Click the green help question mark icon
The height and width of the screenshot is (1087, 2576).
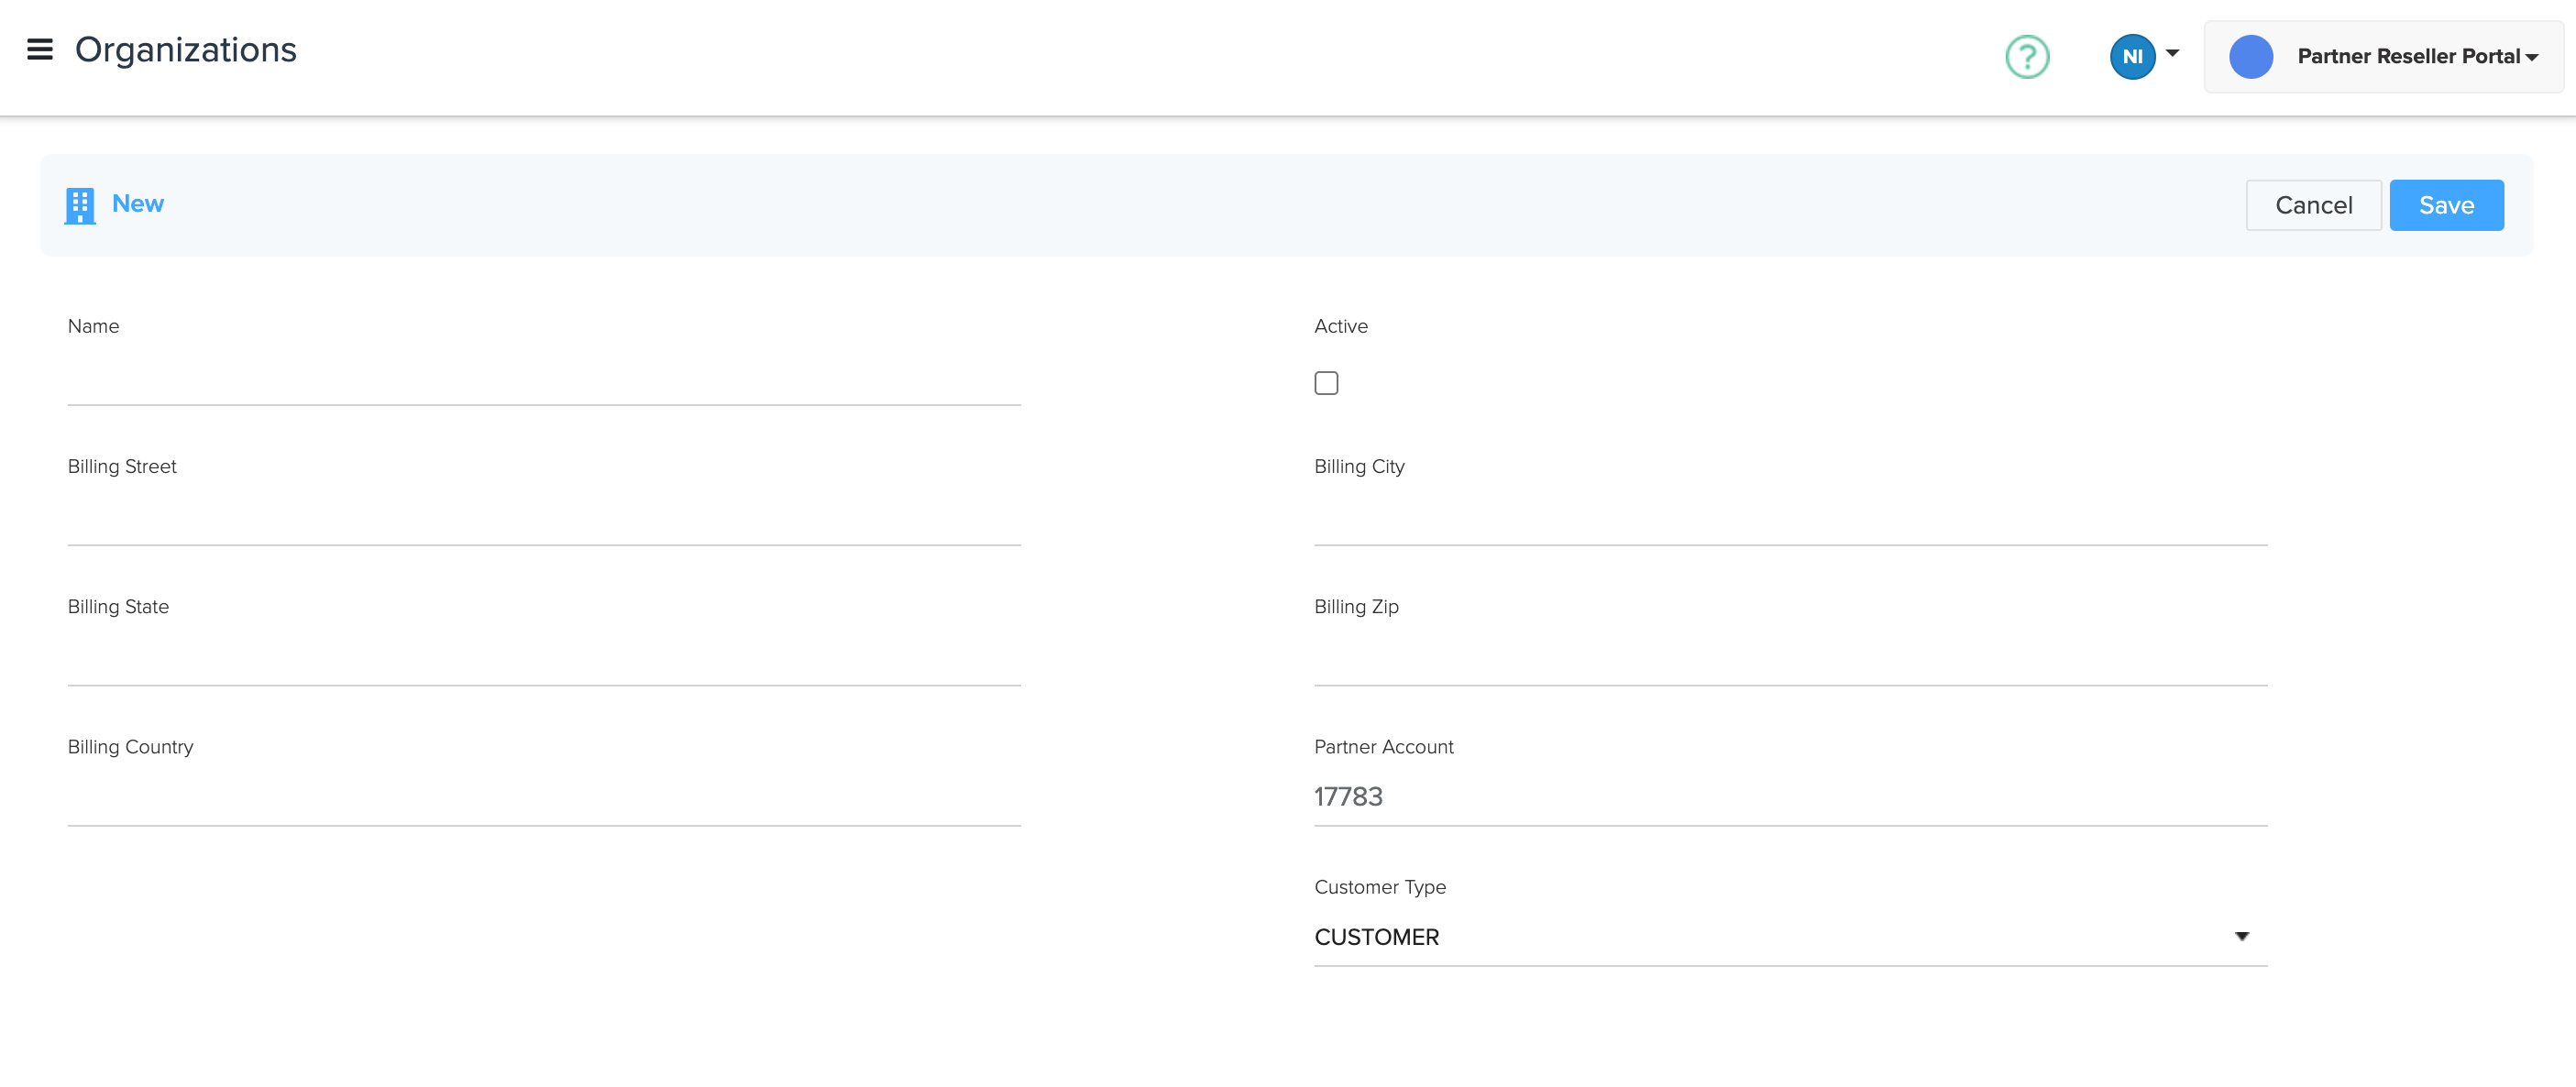click(x=2027, y=57)
